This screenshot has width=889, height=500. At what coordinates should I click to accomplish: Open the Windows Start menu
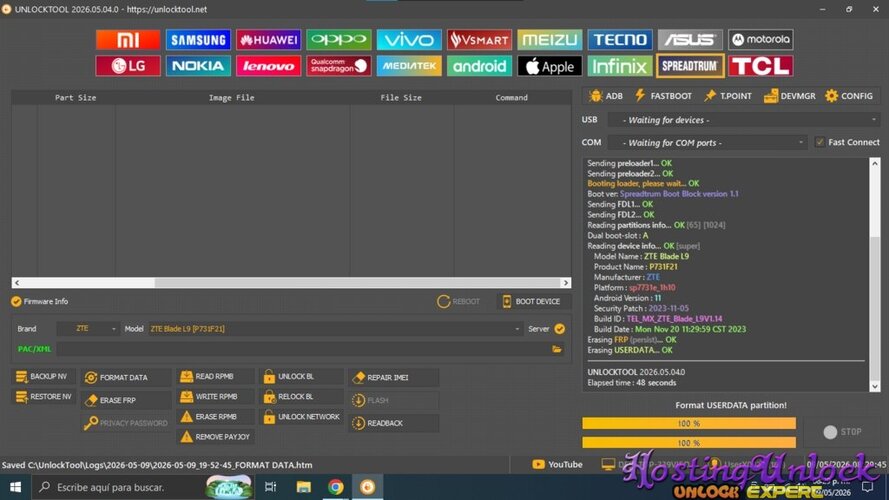pos(15,487)
